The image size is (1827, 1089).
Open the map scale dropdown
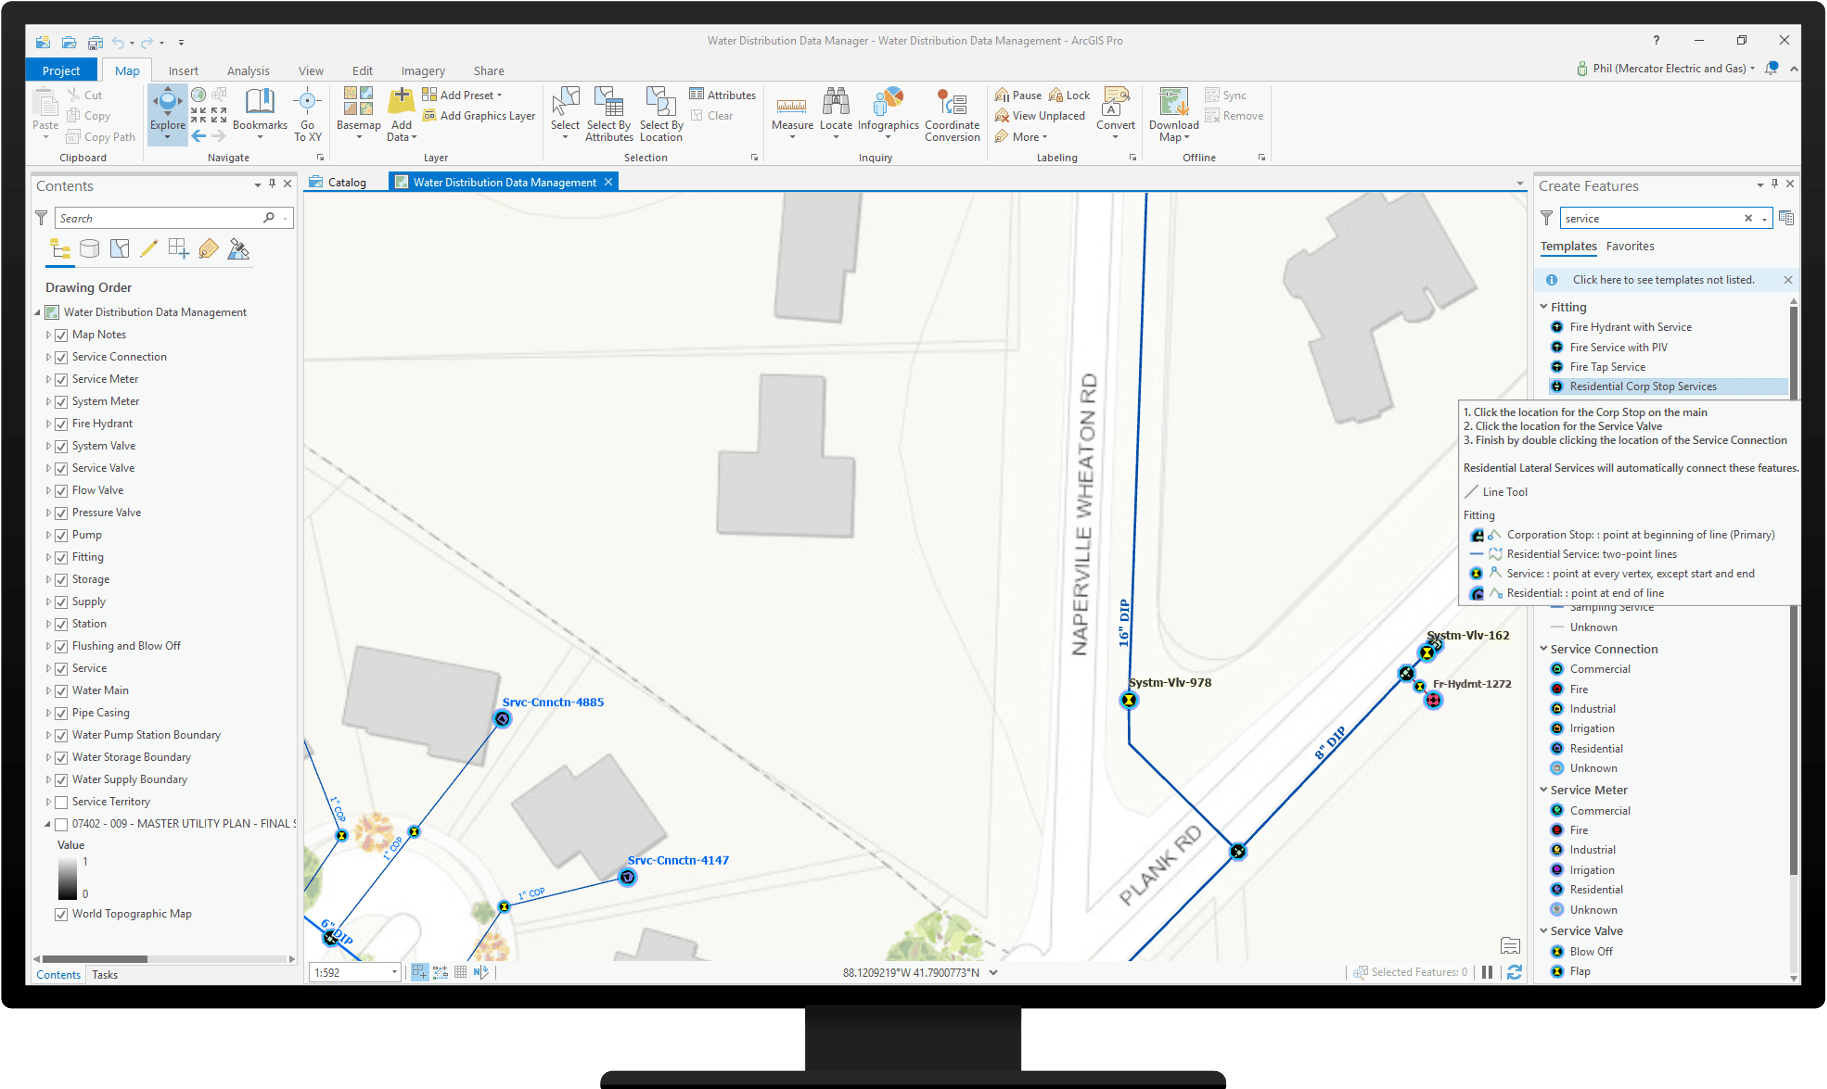pyautogui.click(x=394, y=972)
